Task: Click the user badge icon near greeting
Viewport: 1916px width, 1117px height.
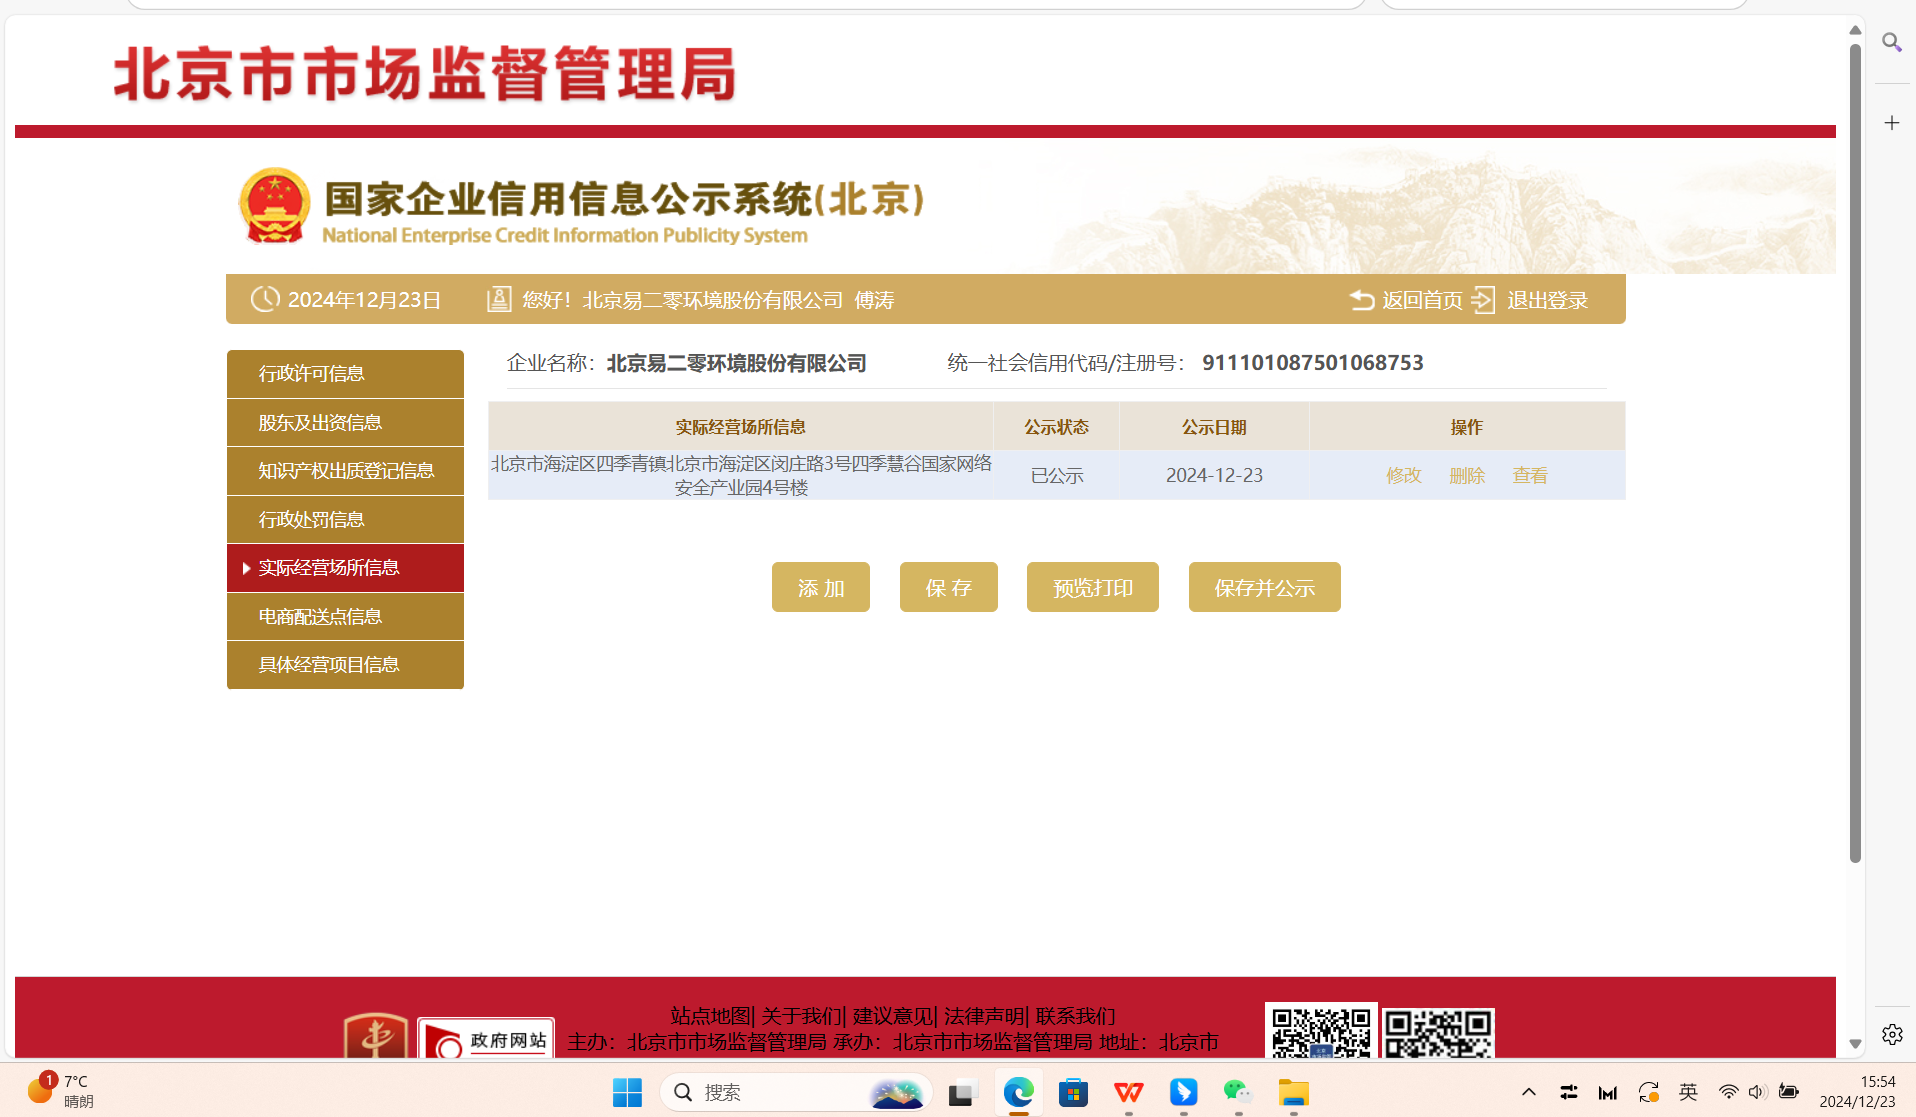Action: [499, 299]
